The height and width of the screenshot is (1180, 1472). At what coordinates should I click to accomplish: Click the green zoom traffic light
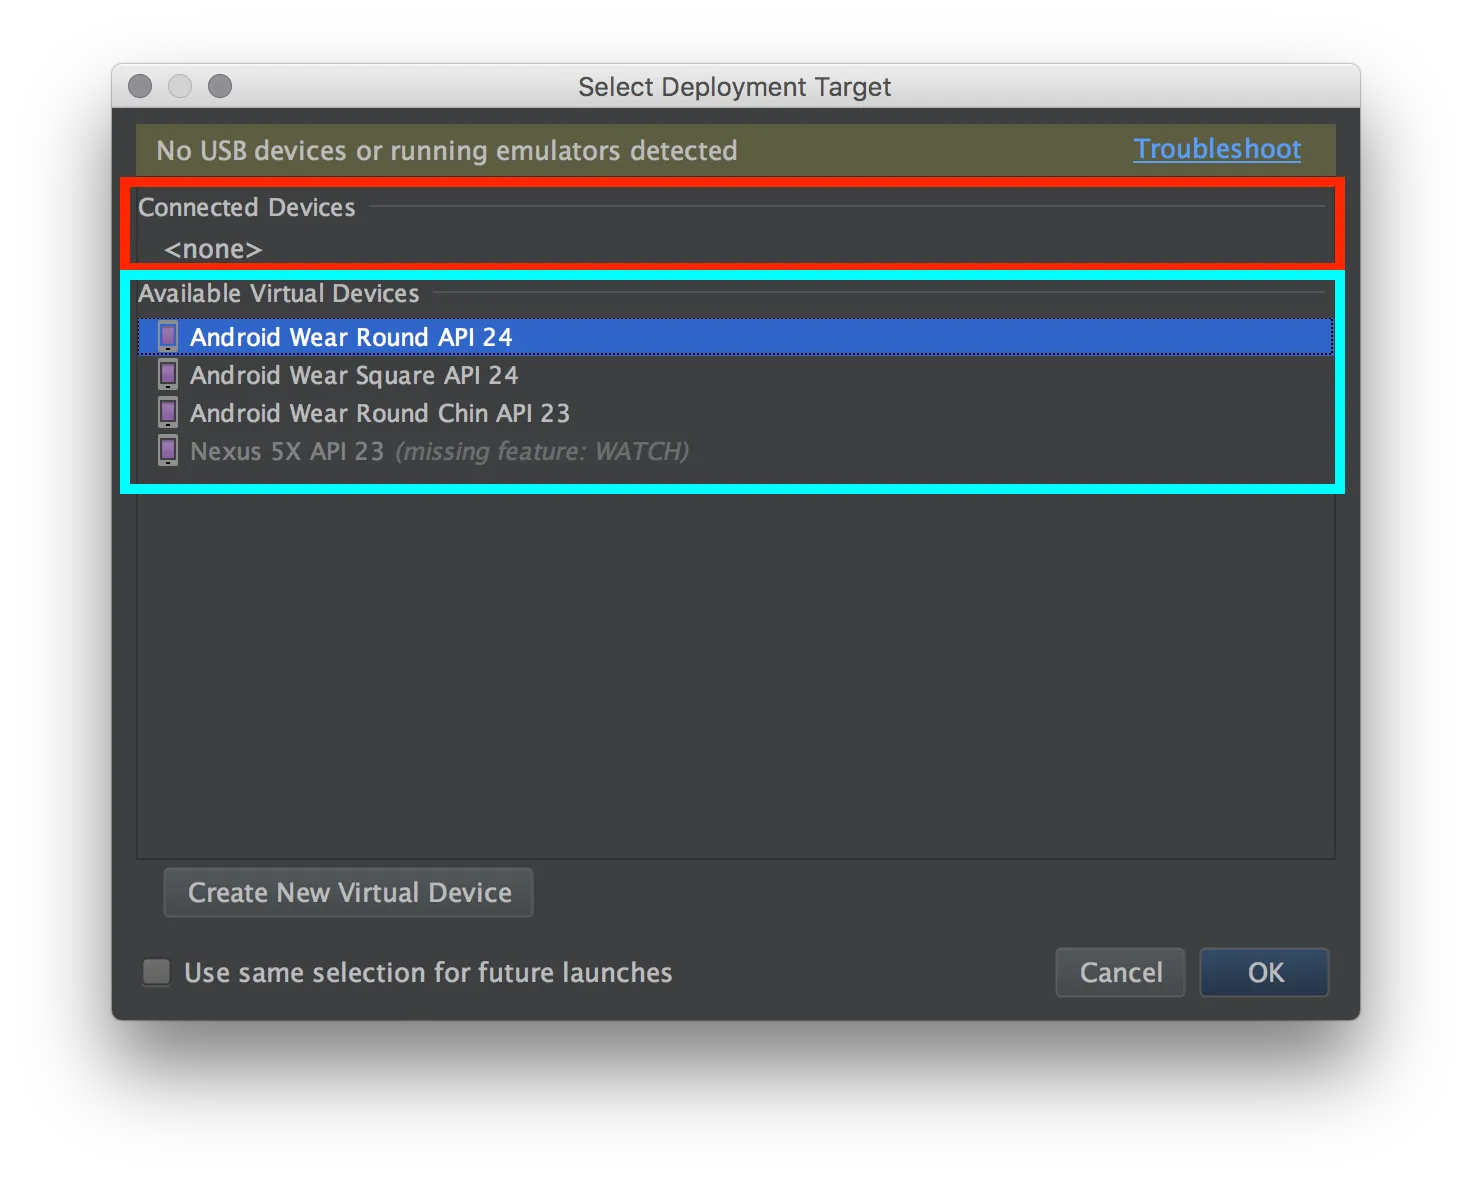[x=220, y=86]
